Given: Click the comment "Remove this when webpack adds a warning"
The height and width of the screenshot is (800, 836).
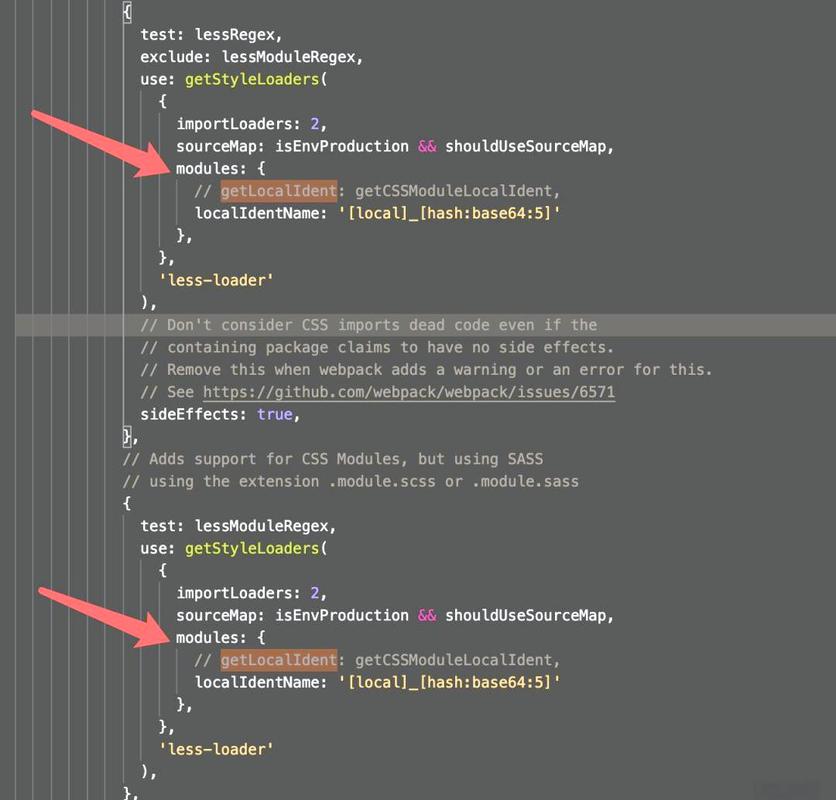Looking at the screenshot, I should coord(426,370).
